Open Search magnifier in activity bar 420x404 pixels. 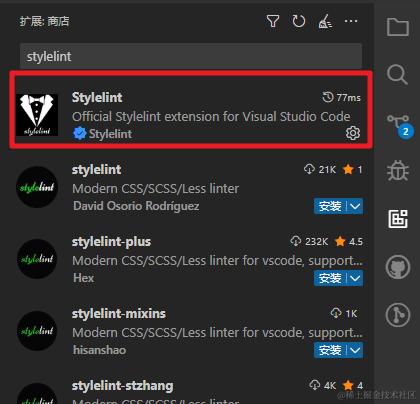click(x=397, y=74)
